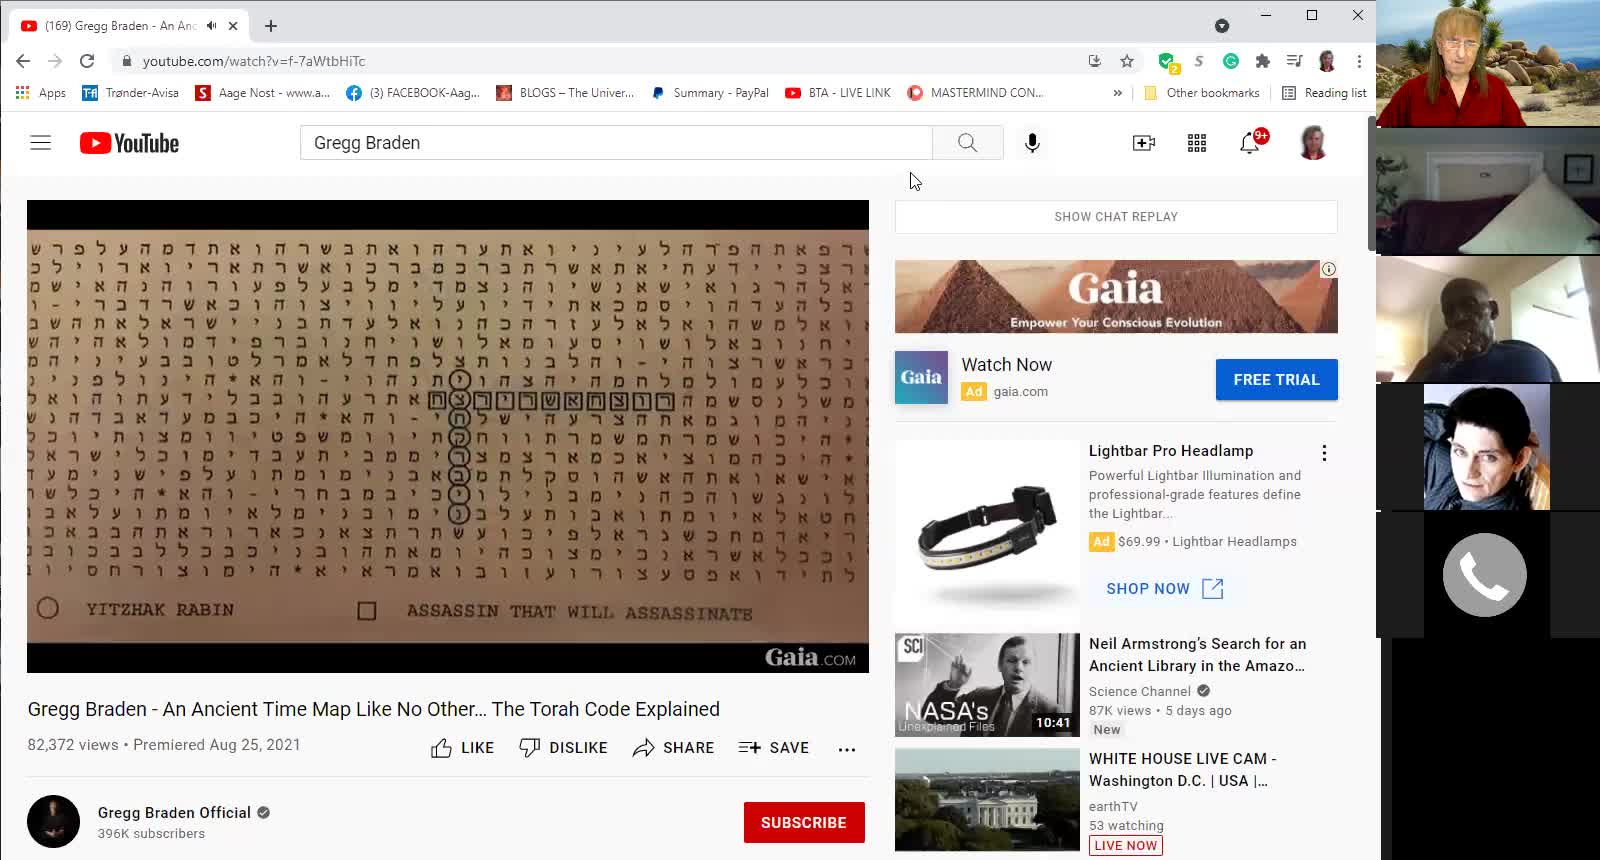
Task: Open the Trønder-Avisa bookmark
Action: (x=131, y=93)
